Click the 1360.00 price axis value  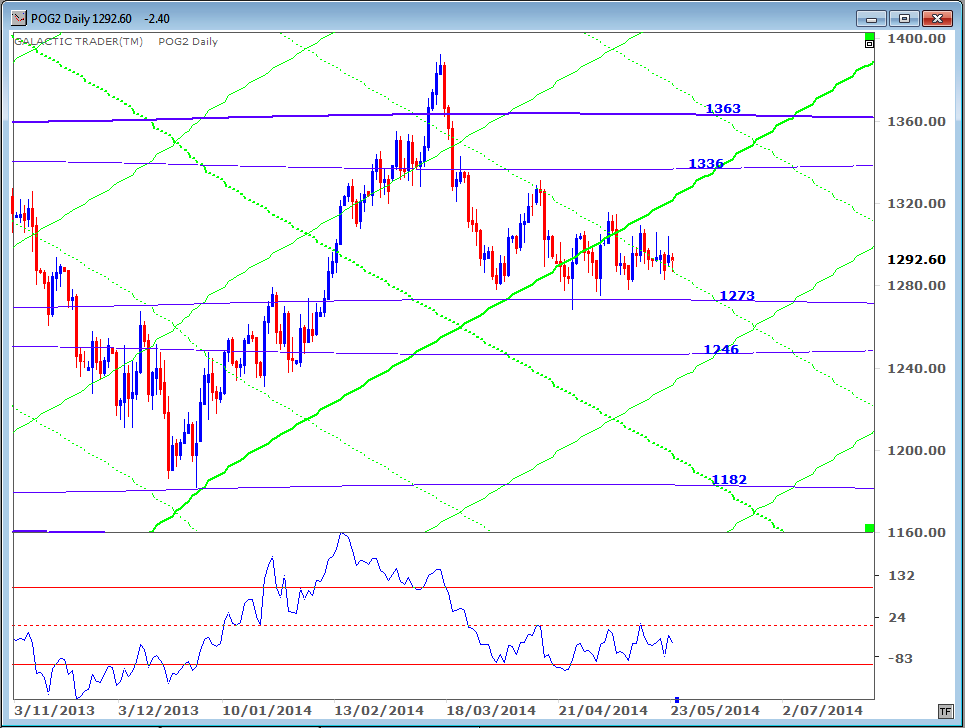916,121
